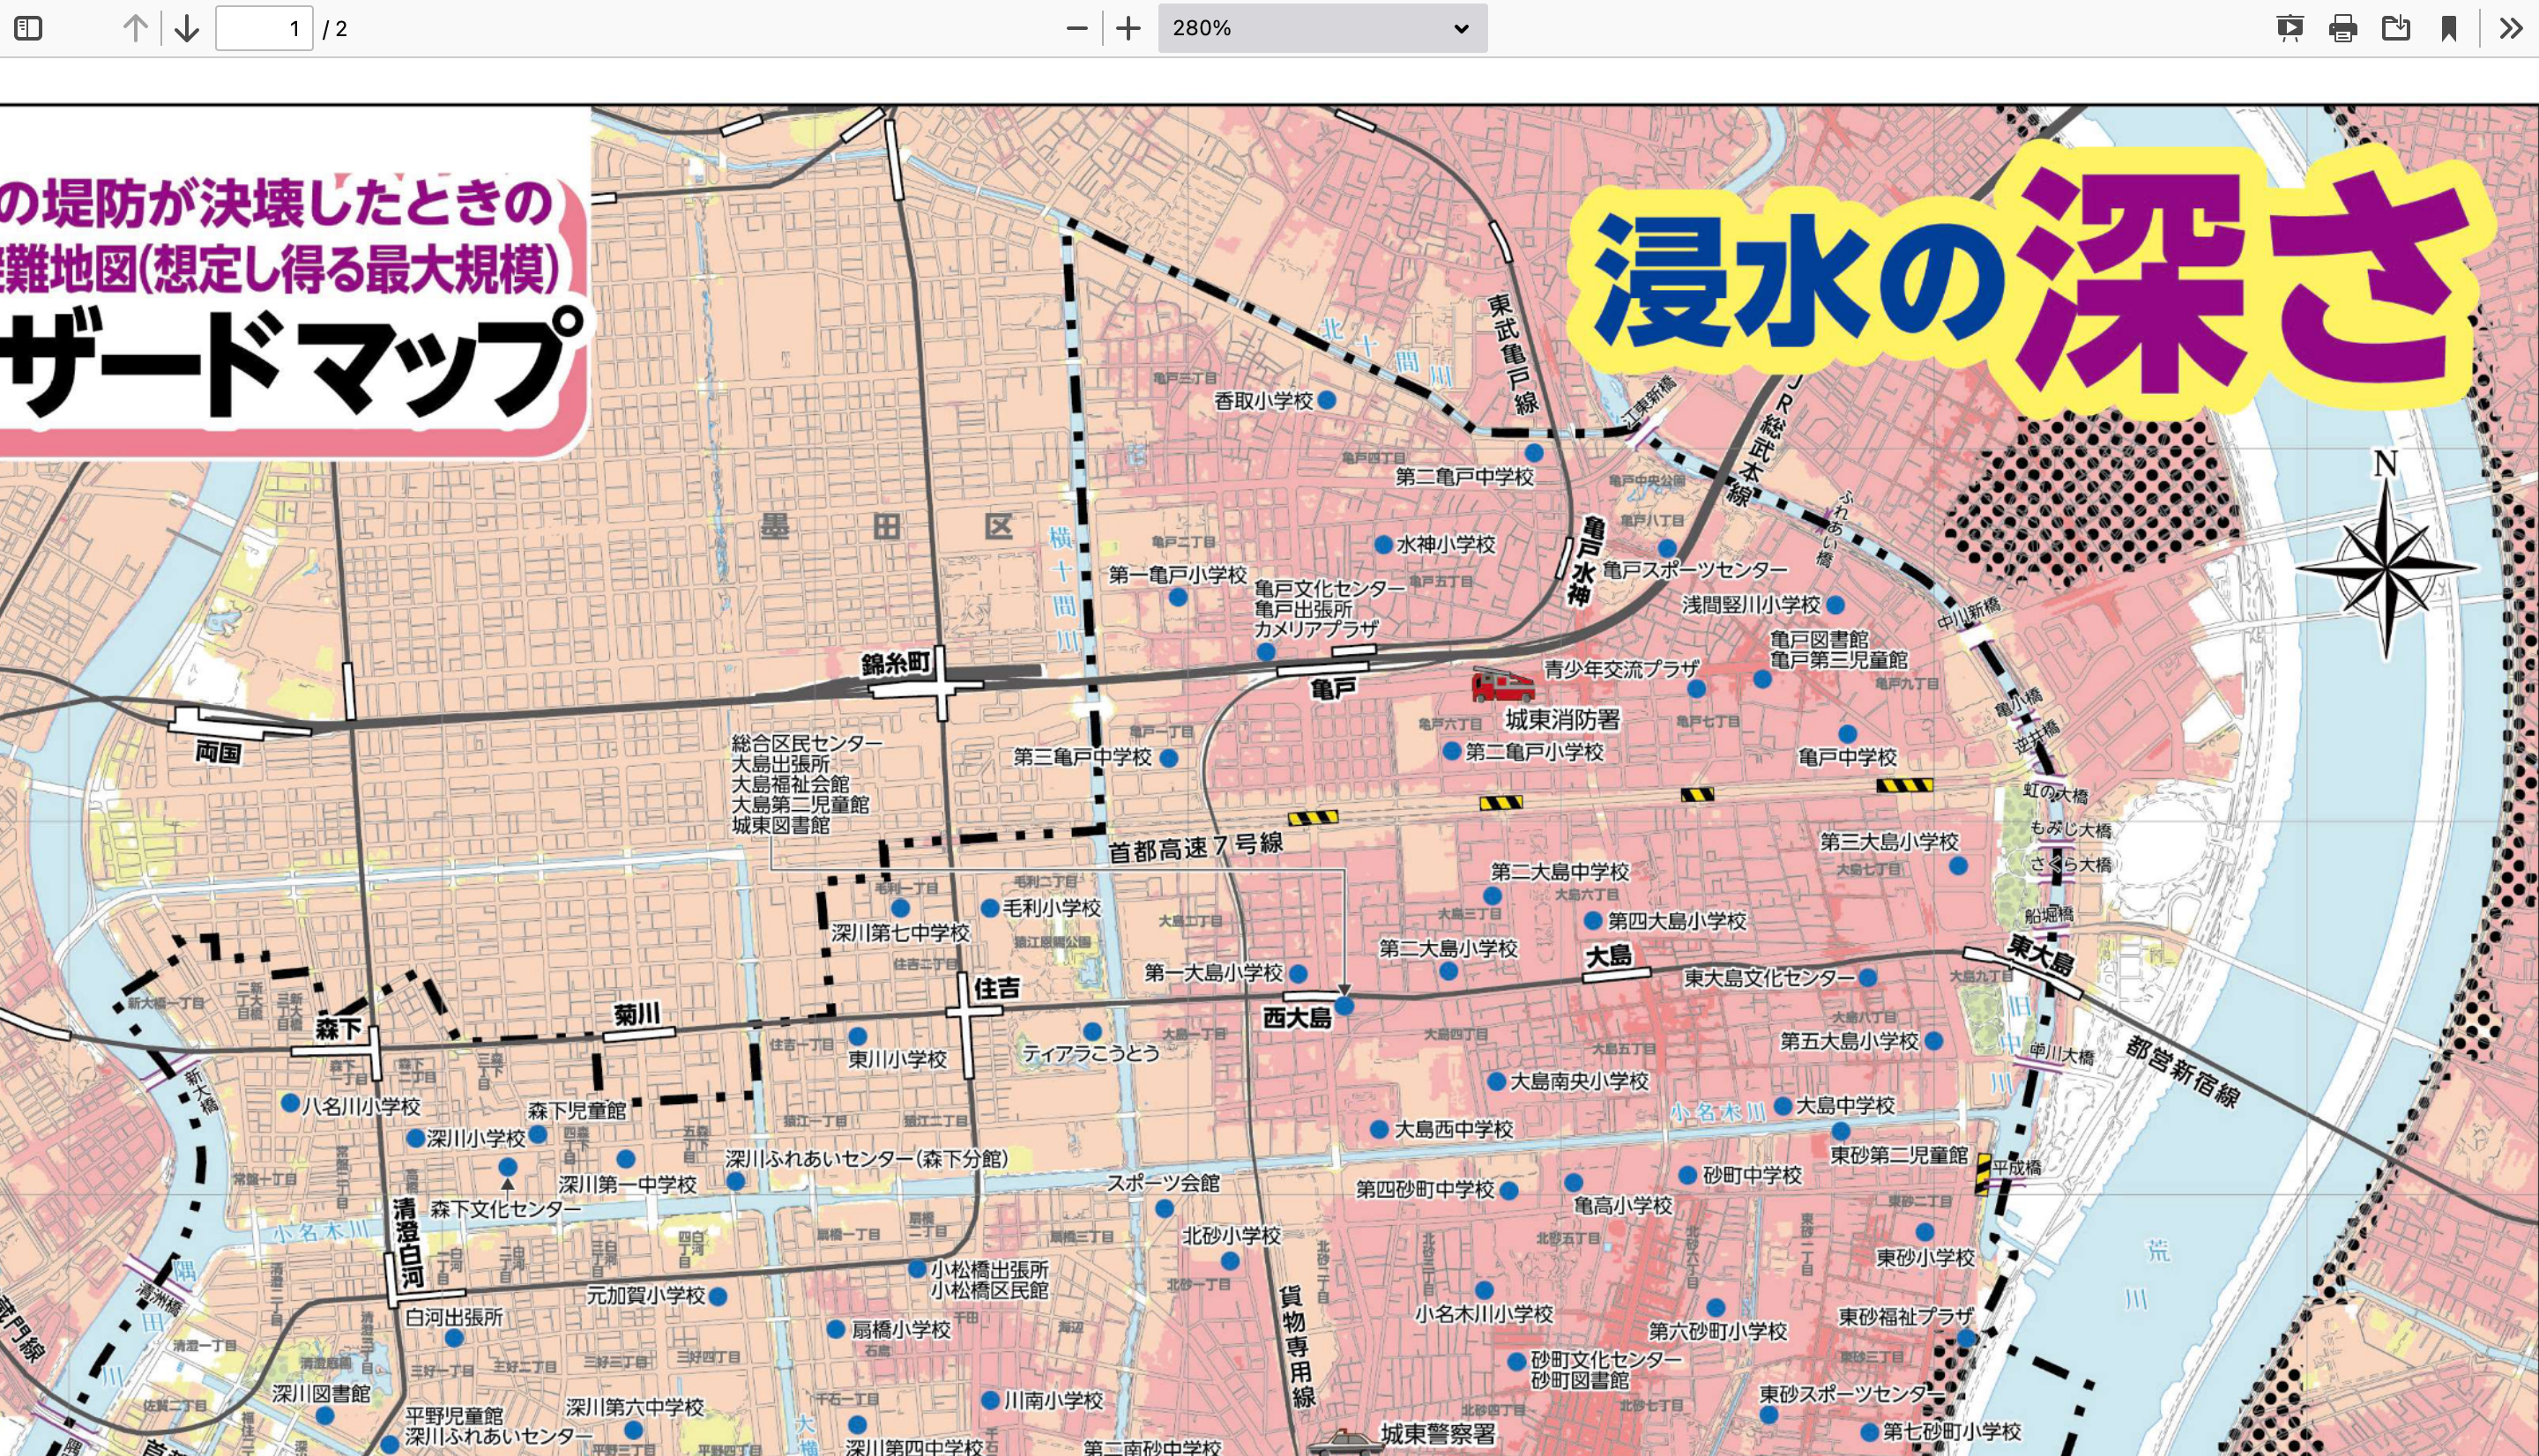Click the 白河出張所 label
2539x1456 pixels.
point(454,1317)
